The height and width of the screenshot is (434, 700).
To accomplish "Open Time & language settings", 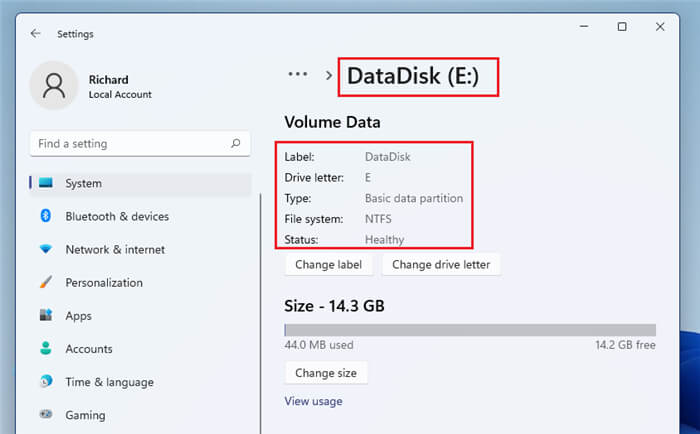I will tap(141, 381).
